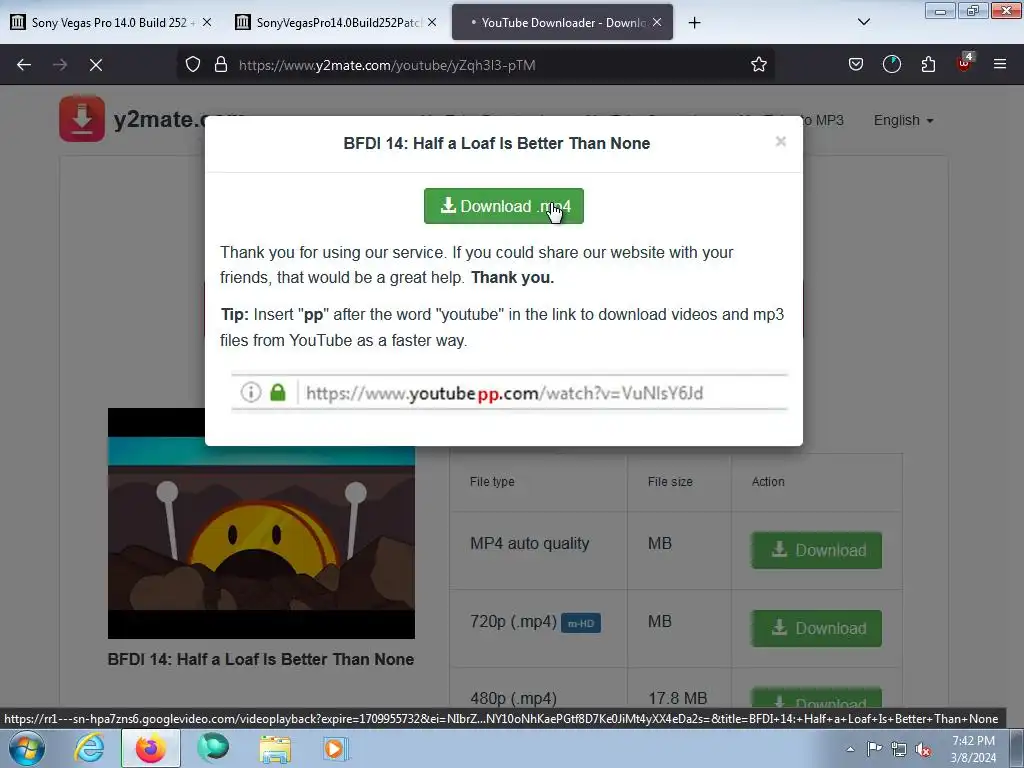Open the Save to Pocket icon
The height and width of the screenshot is (768, 1024).
point(856,65)
